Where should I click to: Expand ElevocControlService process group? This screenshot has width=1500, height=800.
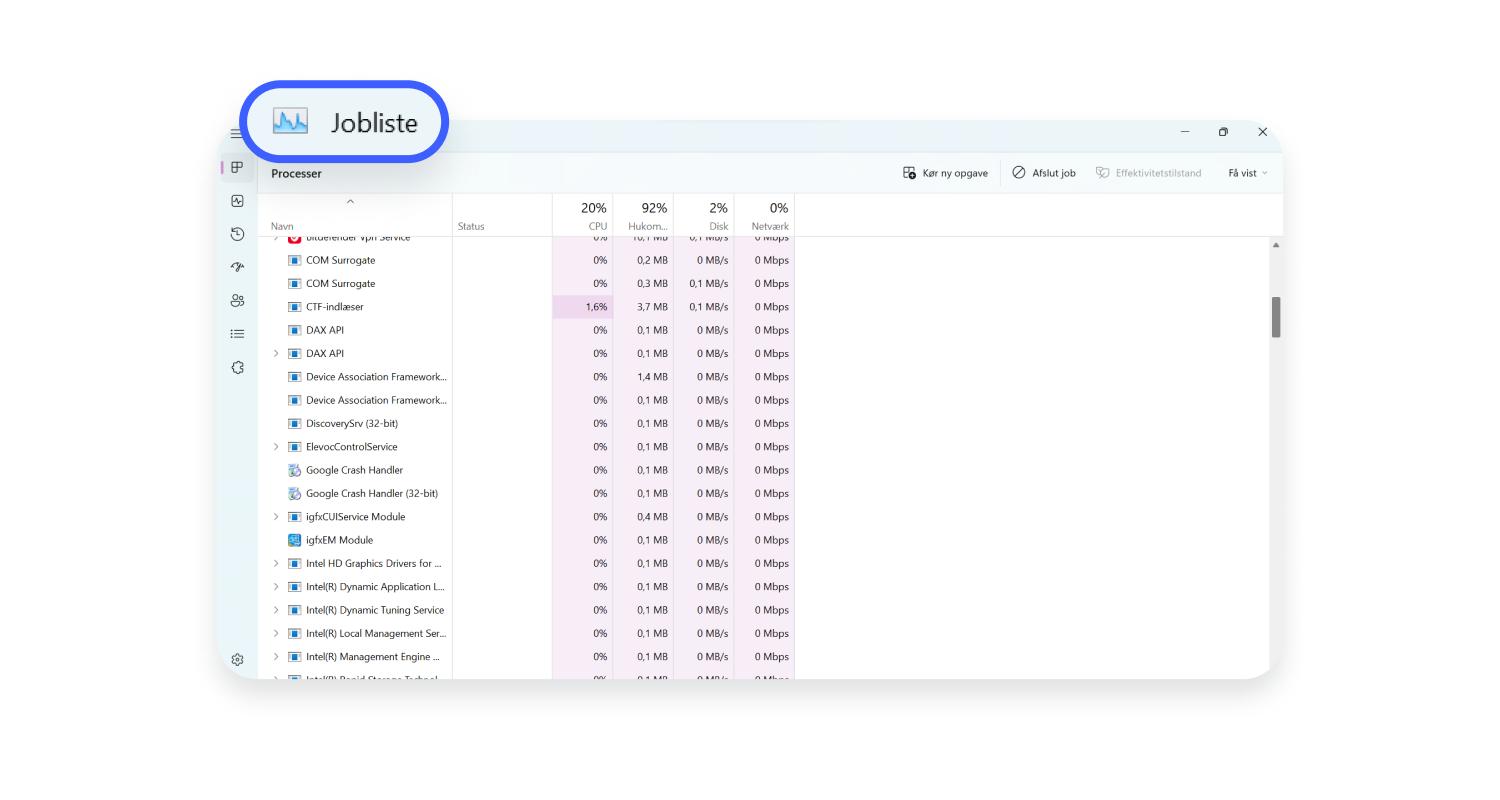coord(276,447)
